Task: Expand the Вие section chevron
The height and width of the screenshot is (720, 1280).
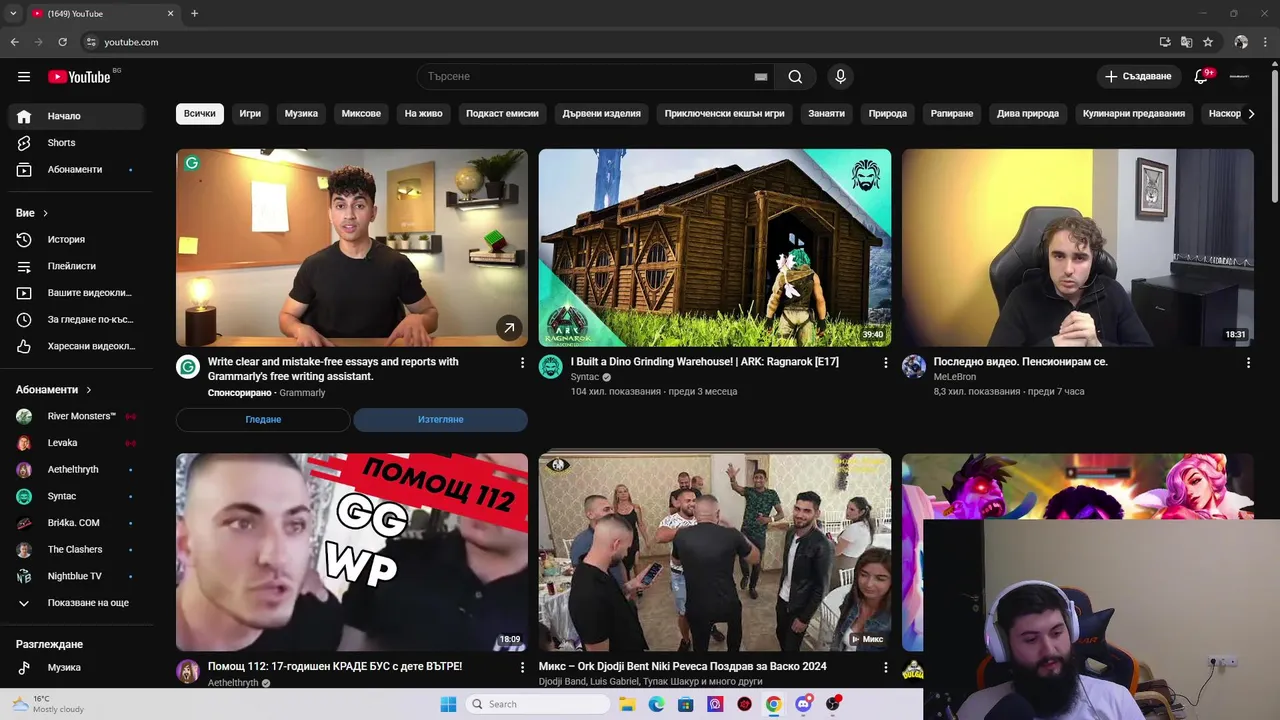Action: pos(45,213)
